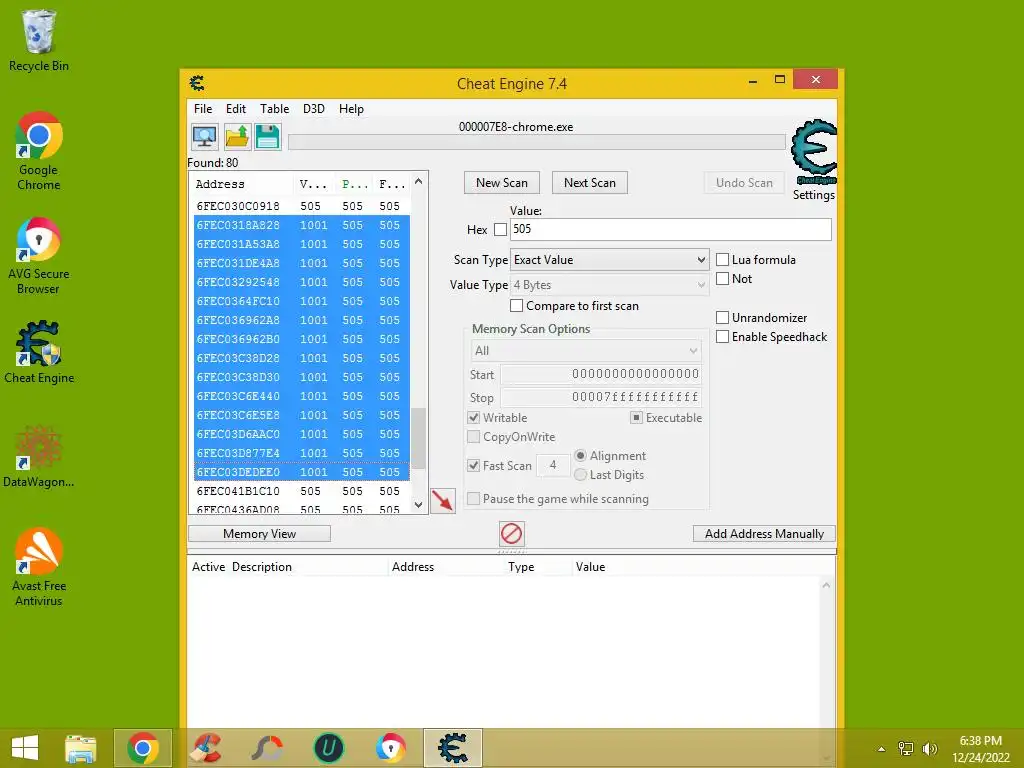
Task: Select address row 6FEC041B1C10
Action: tap(302, 490)
